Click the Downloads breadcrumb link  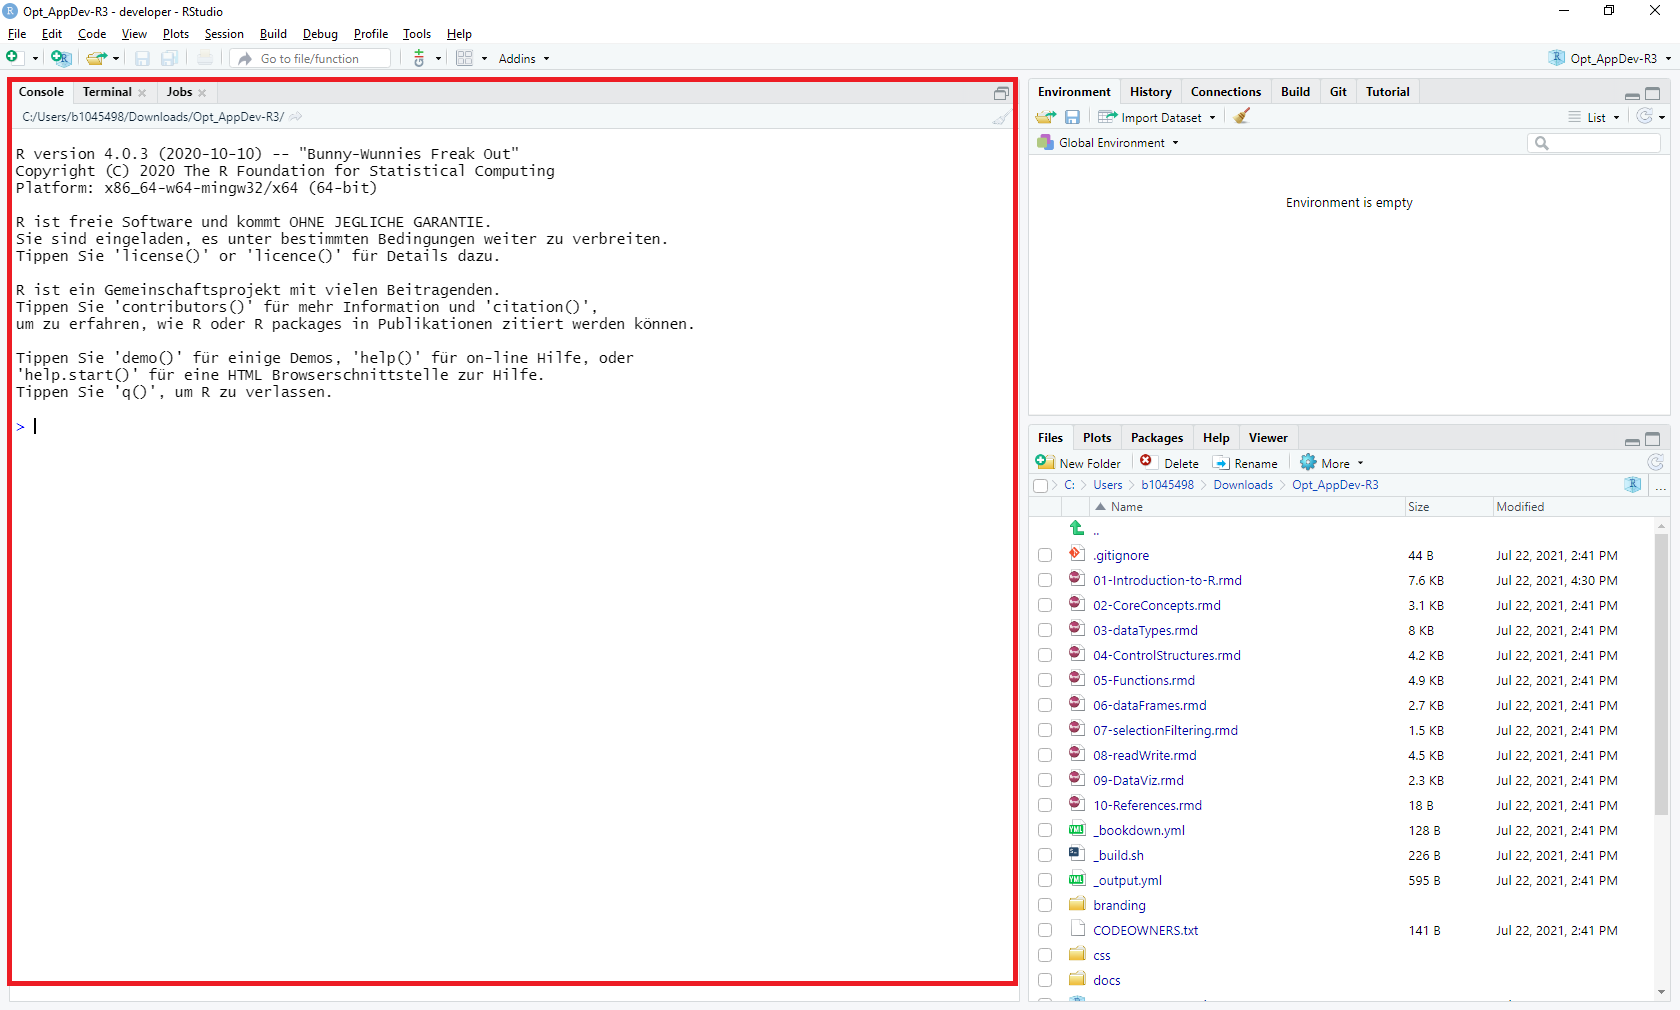point(1243,485)
